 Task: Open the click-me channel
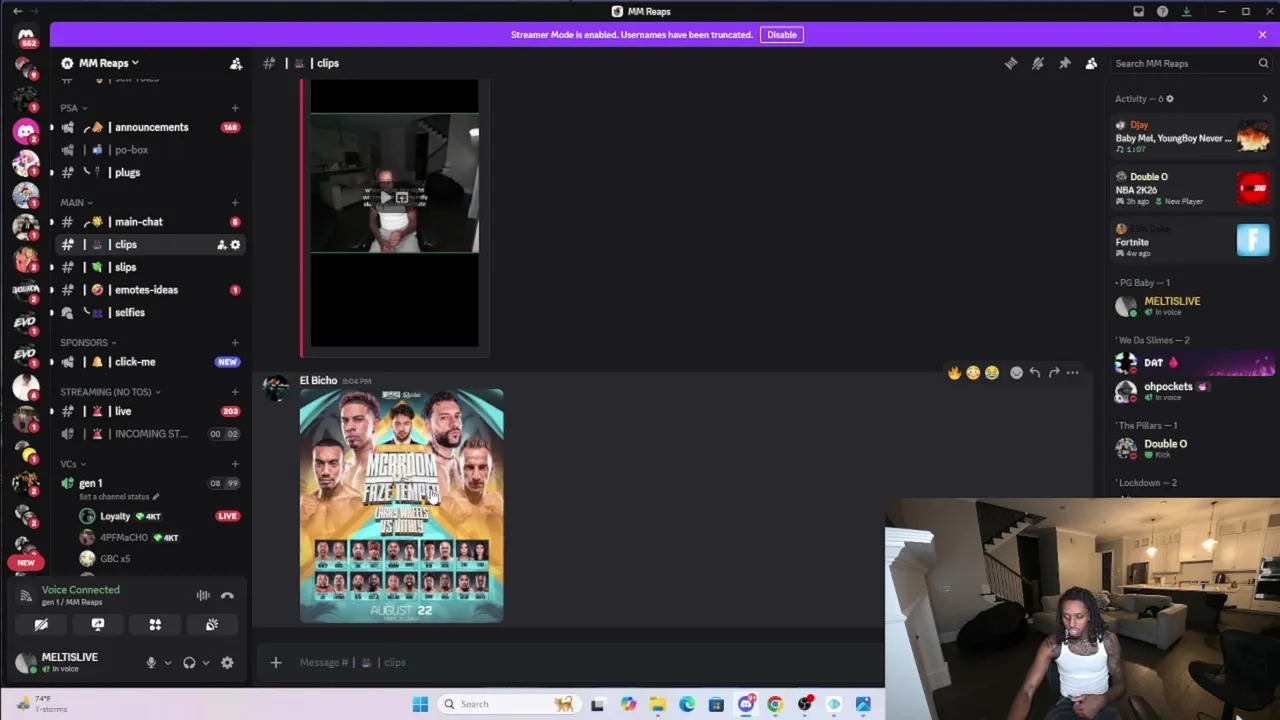click(150, 362)
